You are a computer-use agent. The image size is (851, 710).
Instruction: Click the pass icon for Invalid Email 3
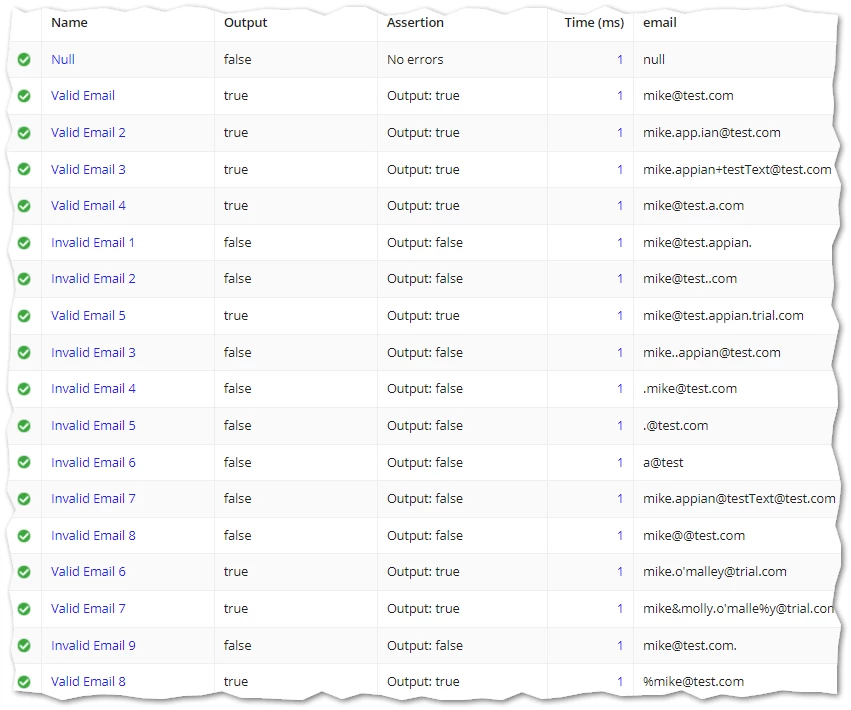24,352
